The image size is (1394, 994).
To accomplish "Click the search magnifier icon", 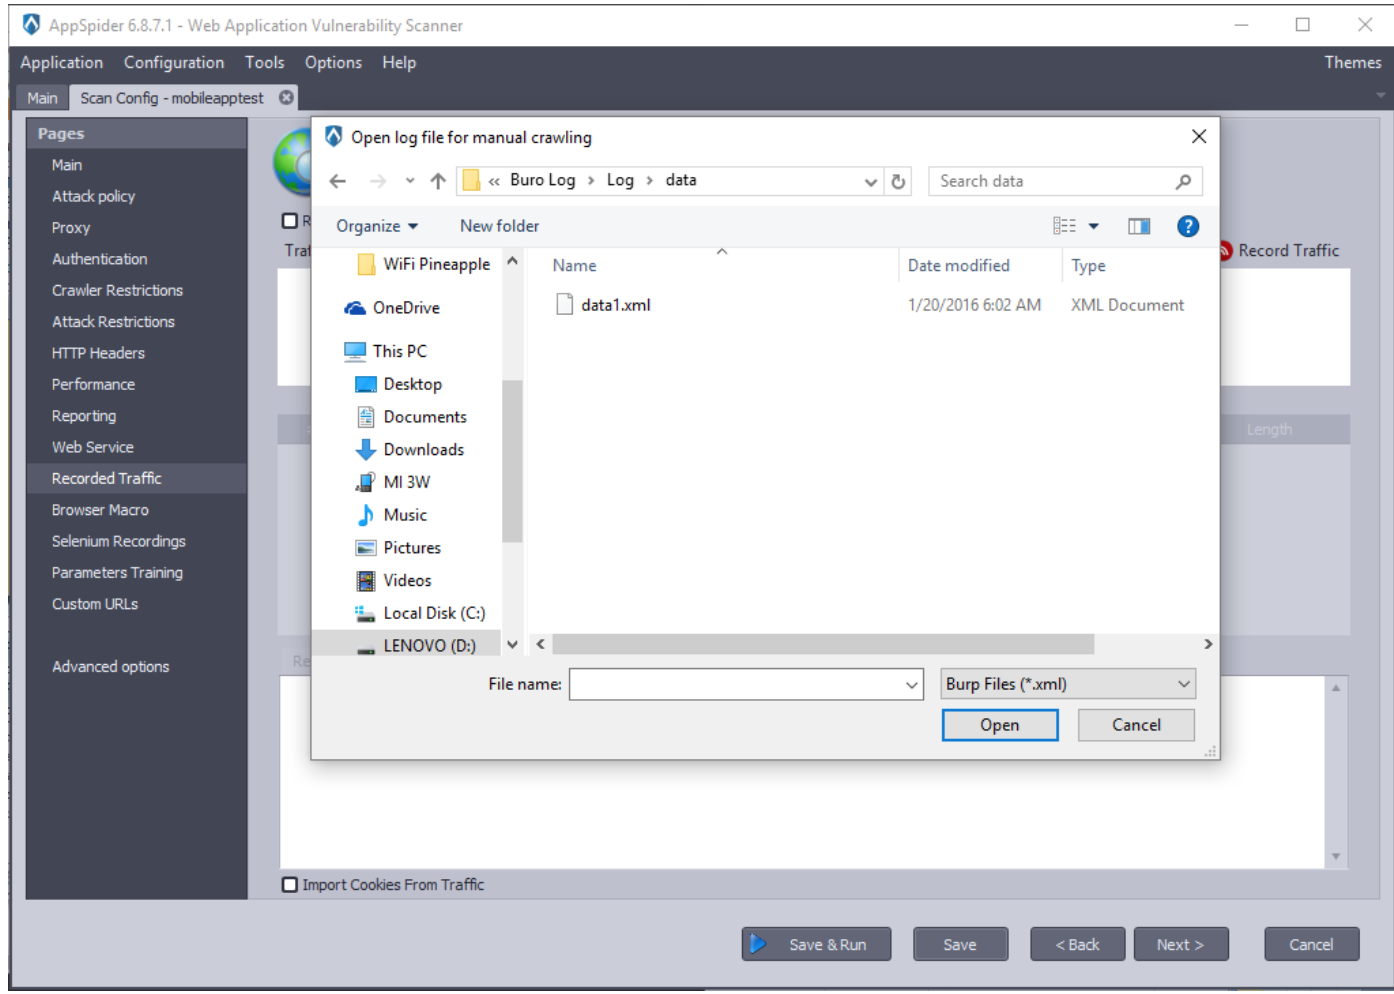I will point(1183,181).
